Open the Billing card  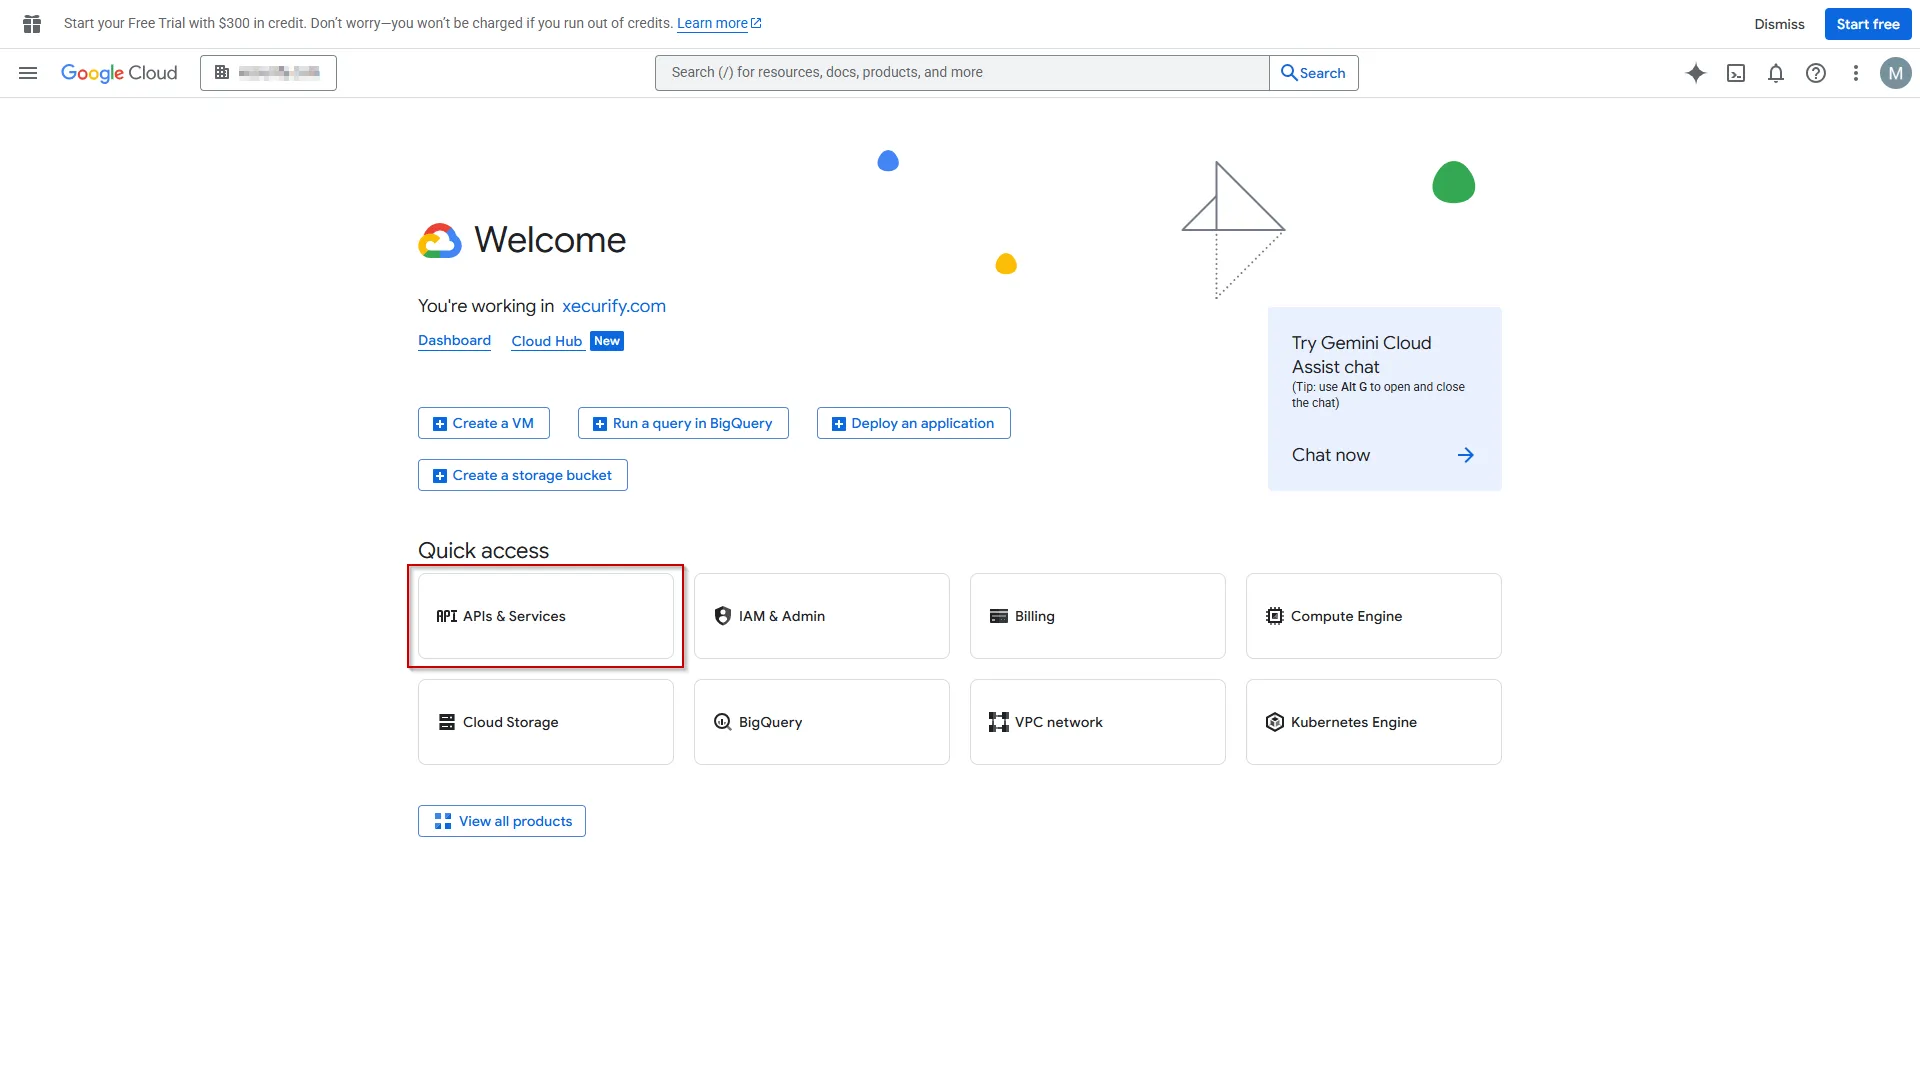coord(1098,616)
